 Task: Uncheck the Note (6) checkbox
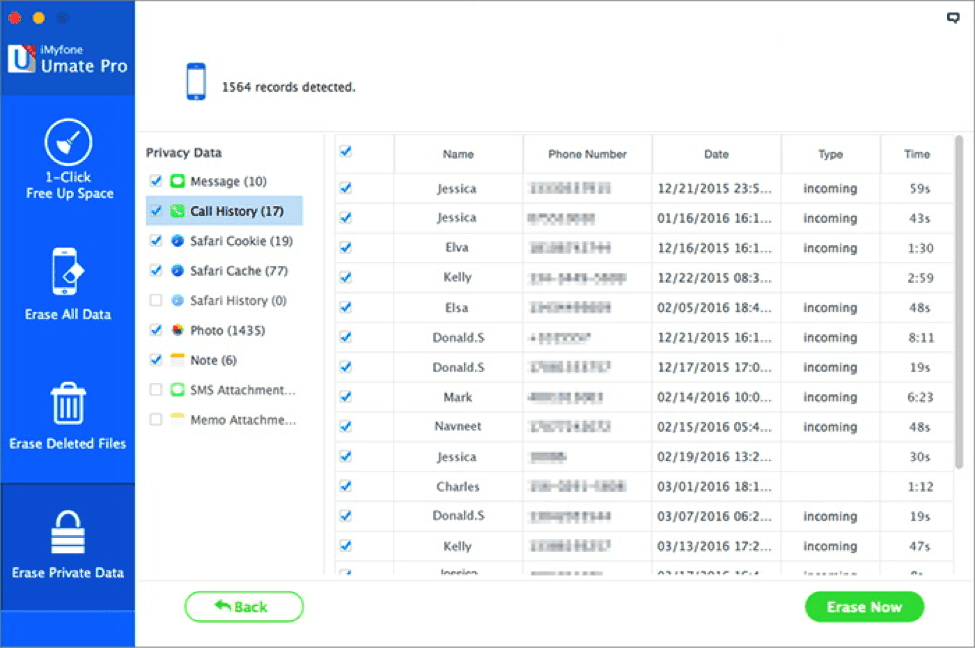point(155,360)
